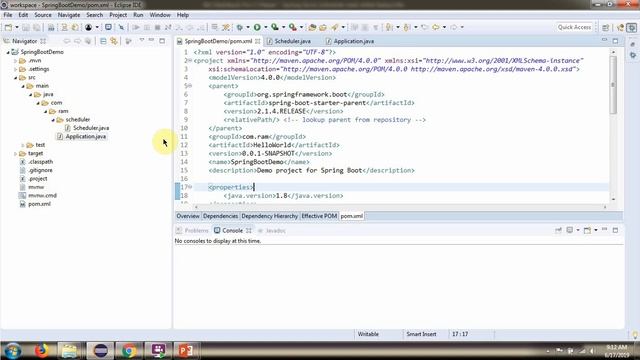The height and width of the screenshot is (360, 640).
Task: Open the Source menu
Action: point(43,15)
